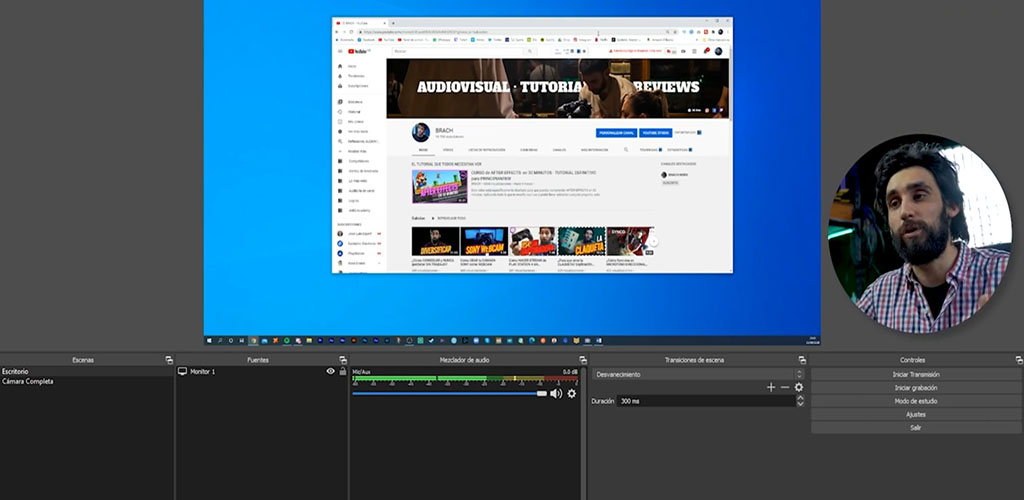This screenshot has height=500, width=1024.
Task: Remove the transition with minus icon
Action: click(x=784, y=387)
